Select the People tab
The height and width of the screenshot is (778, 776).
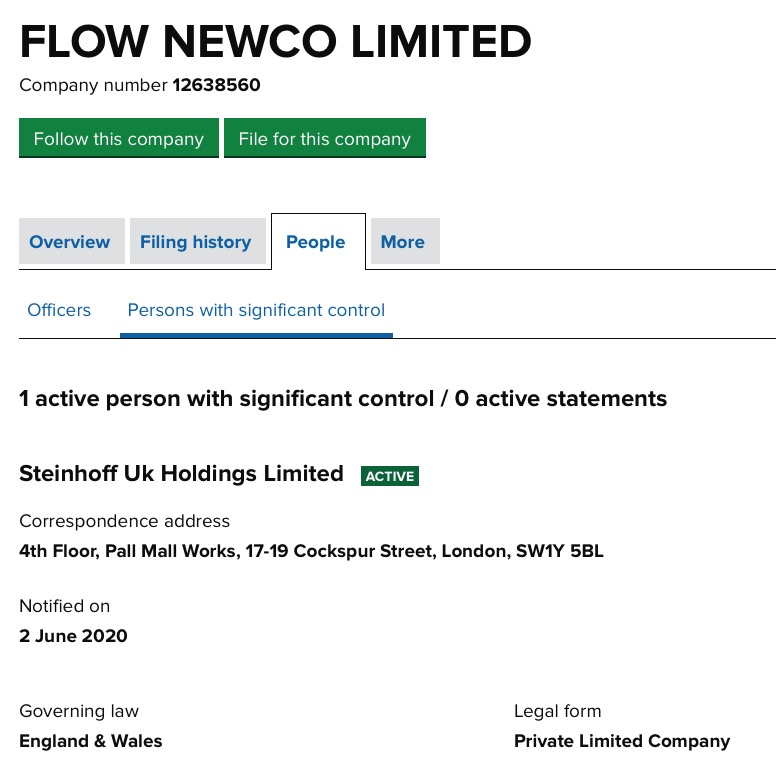[x=315, y=242]
